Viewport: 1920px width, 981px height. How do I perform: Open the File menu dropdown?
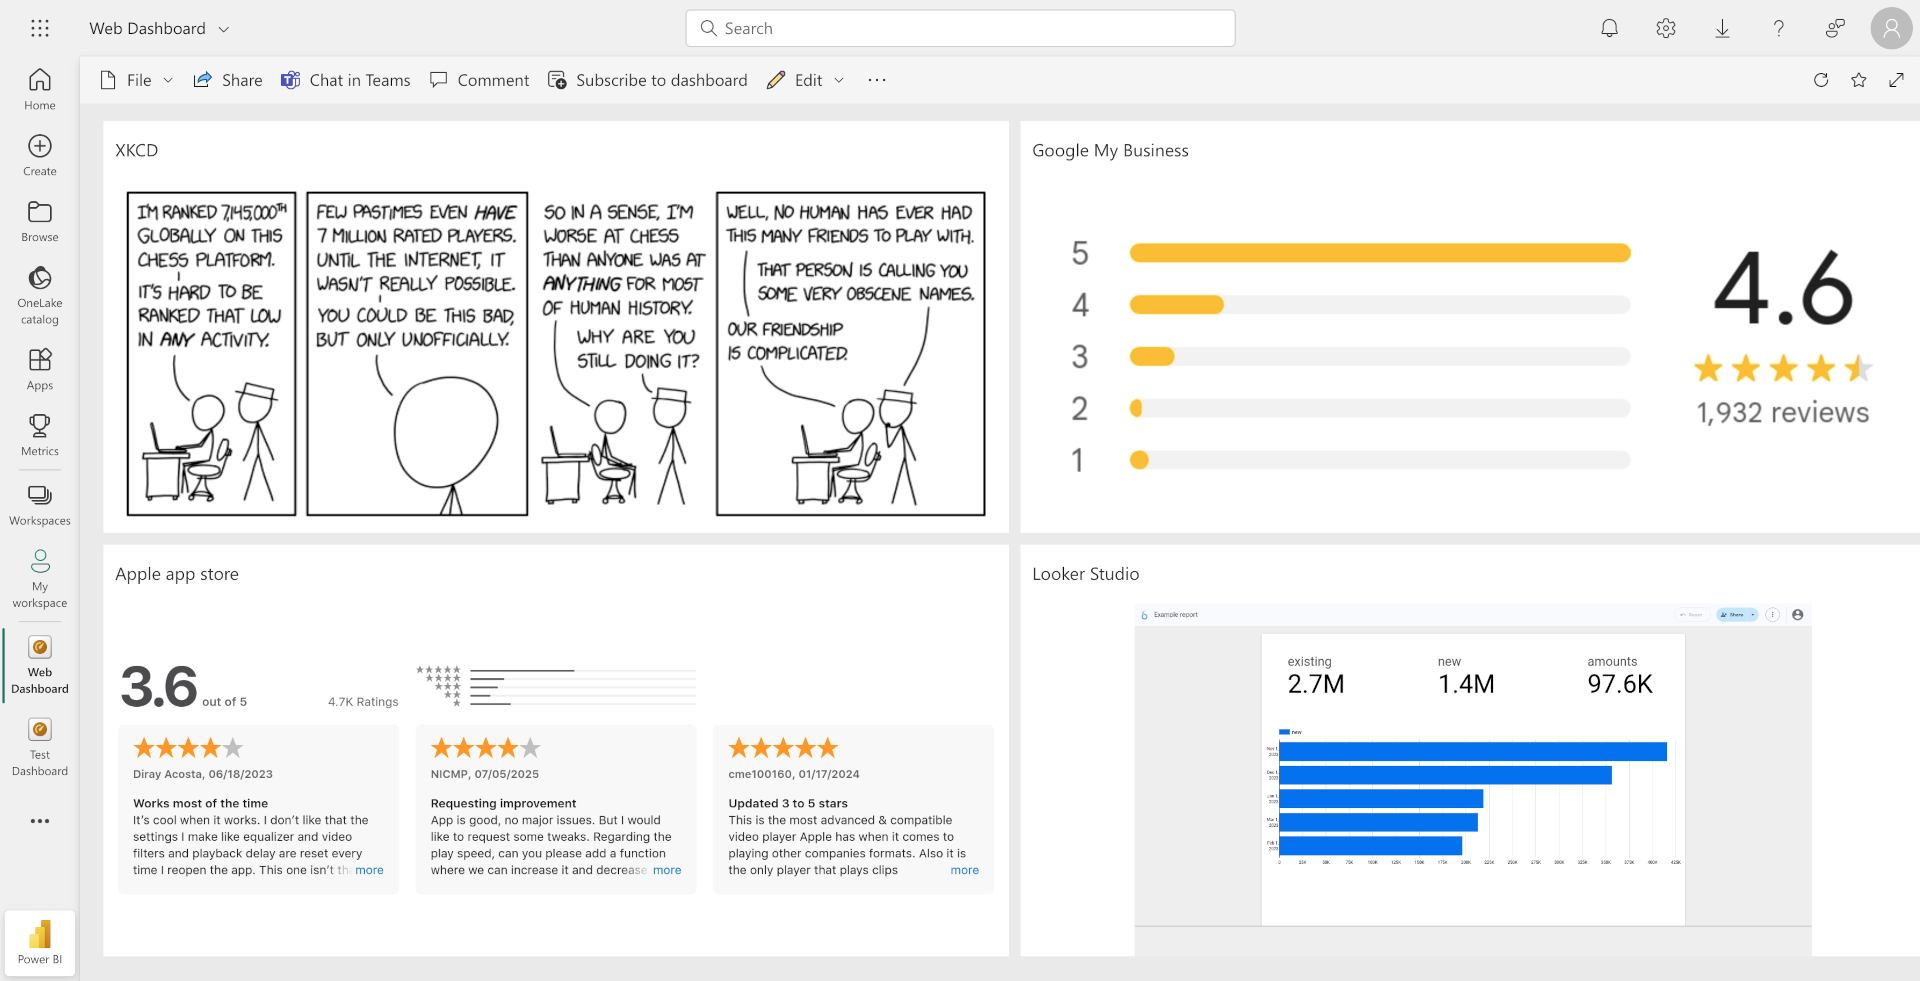click(x=137, y=80)
